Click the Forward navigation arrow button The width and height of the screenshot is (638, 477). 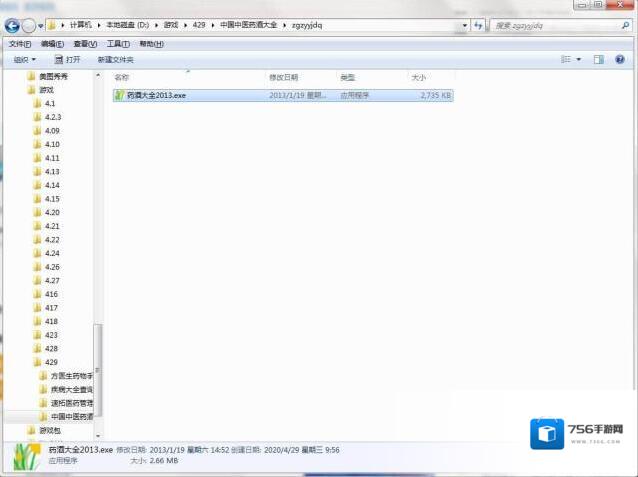30,25
